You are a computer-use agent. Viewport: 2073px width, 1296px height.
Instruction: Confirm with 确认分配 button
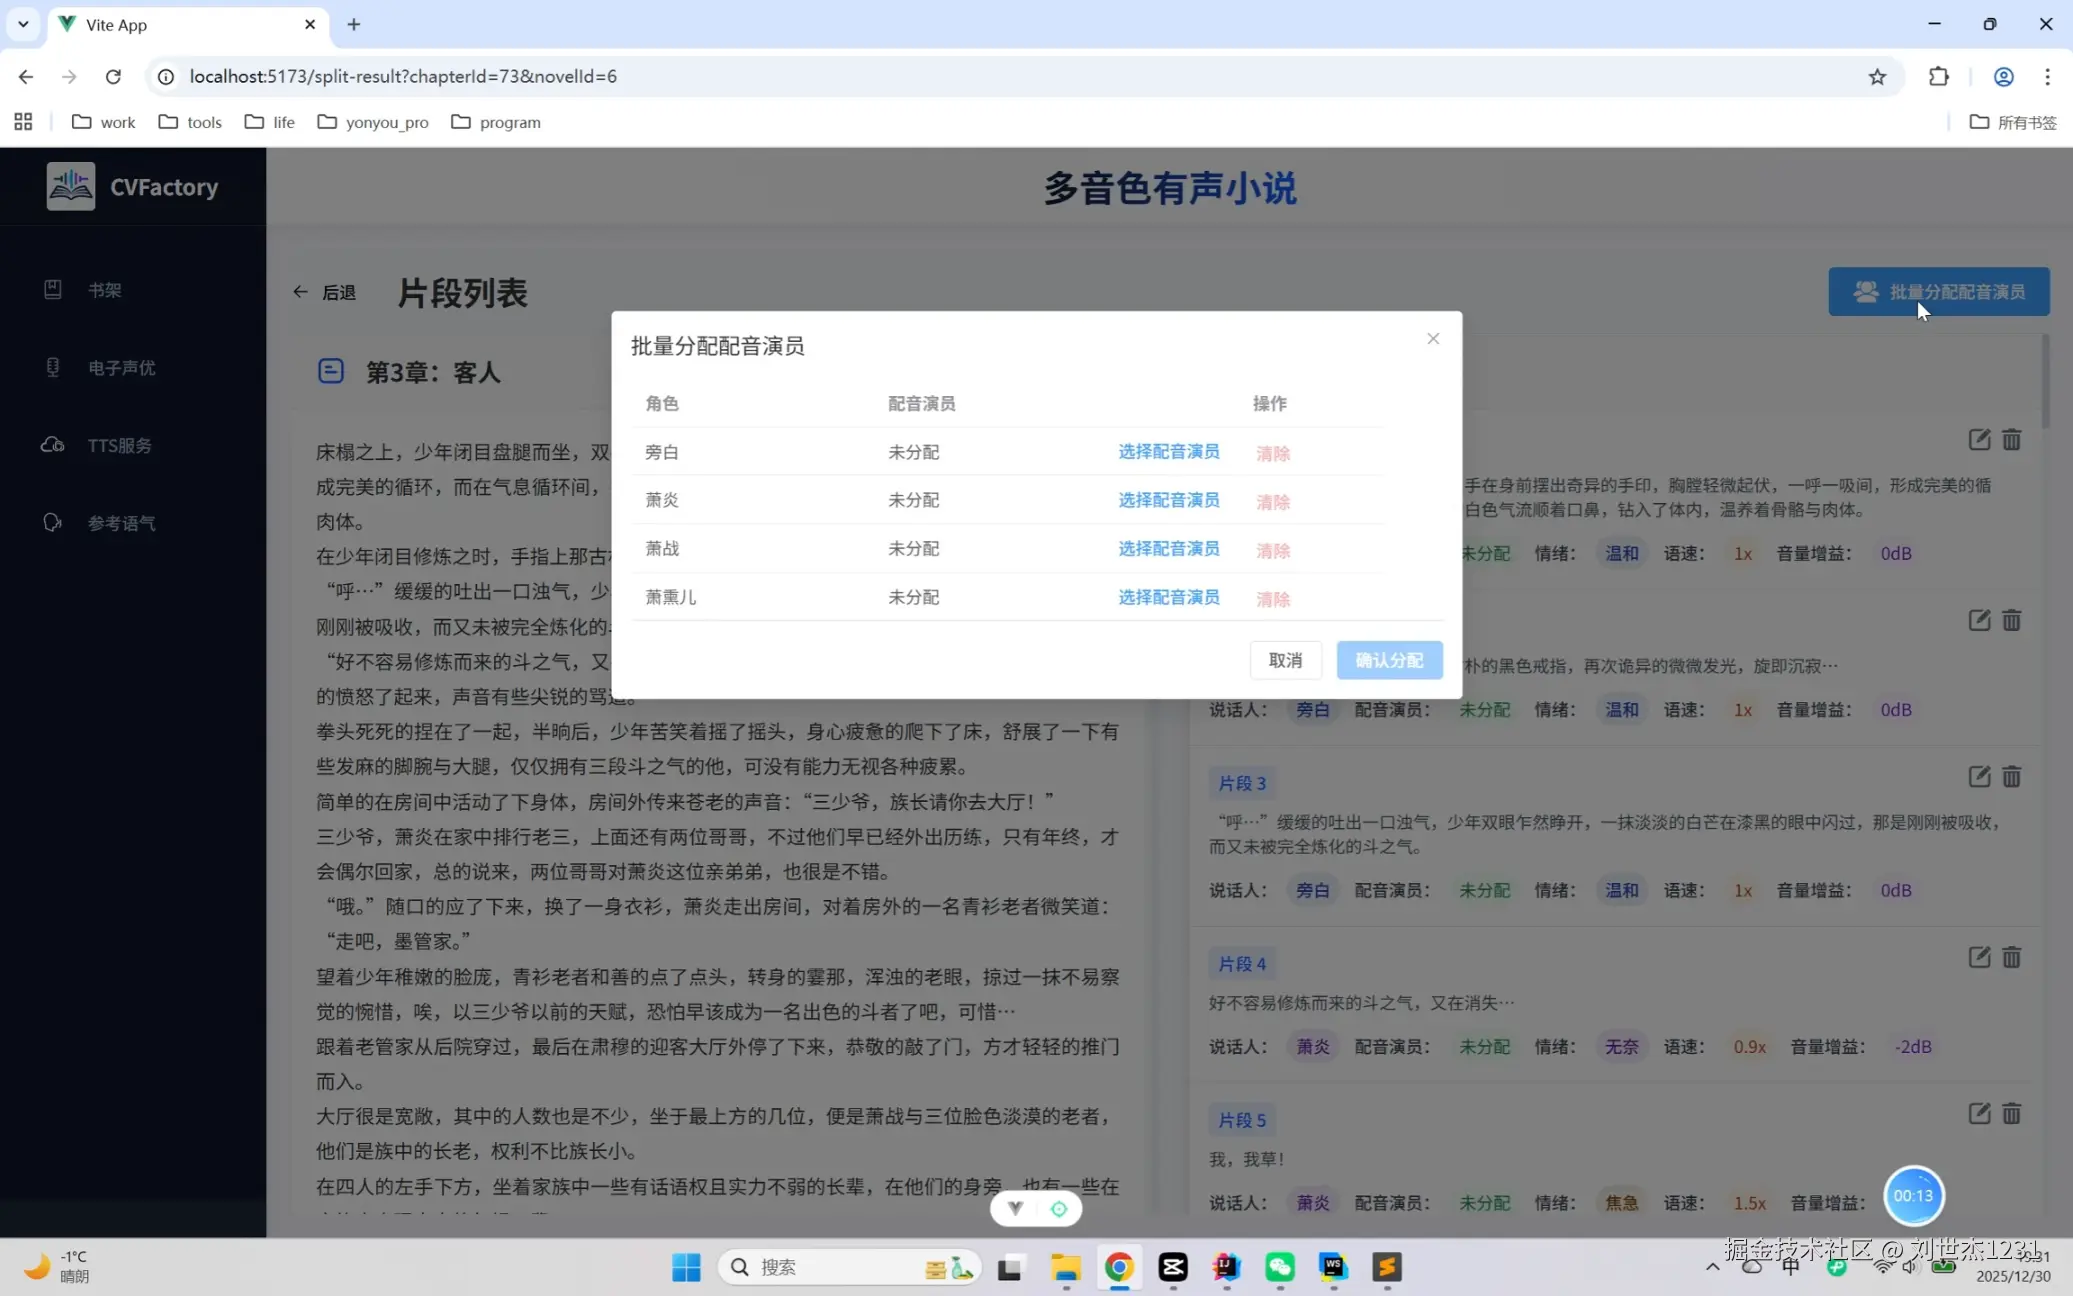1388,660
